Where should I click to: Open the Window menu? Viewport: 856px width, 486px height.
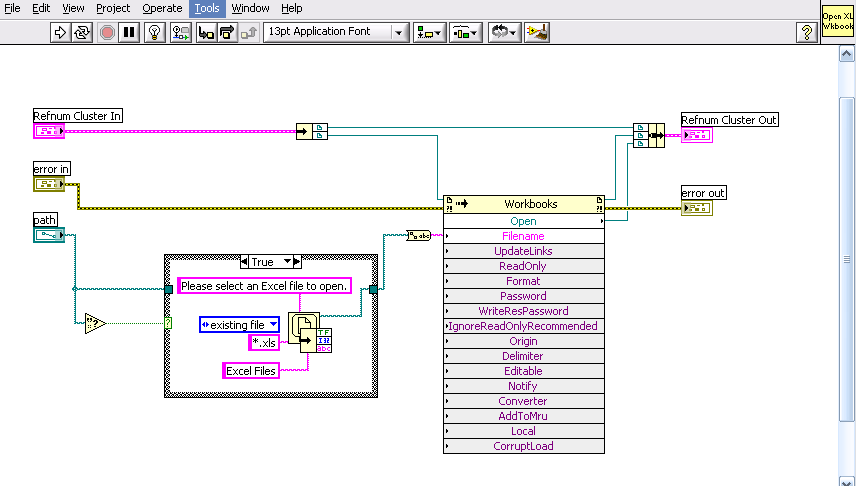coord(250,8)
